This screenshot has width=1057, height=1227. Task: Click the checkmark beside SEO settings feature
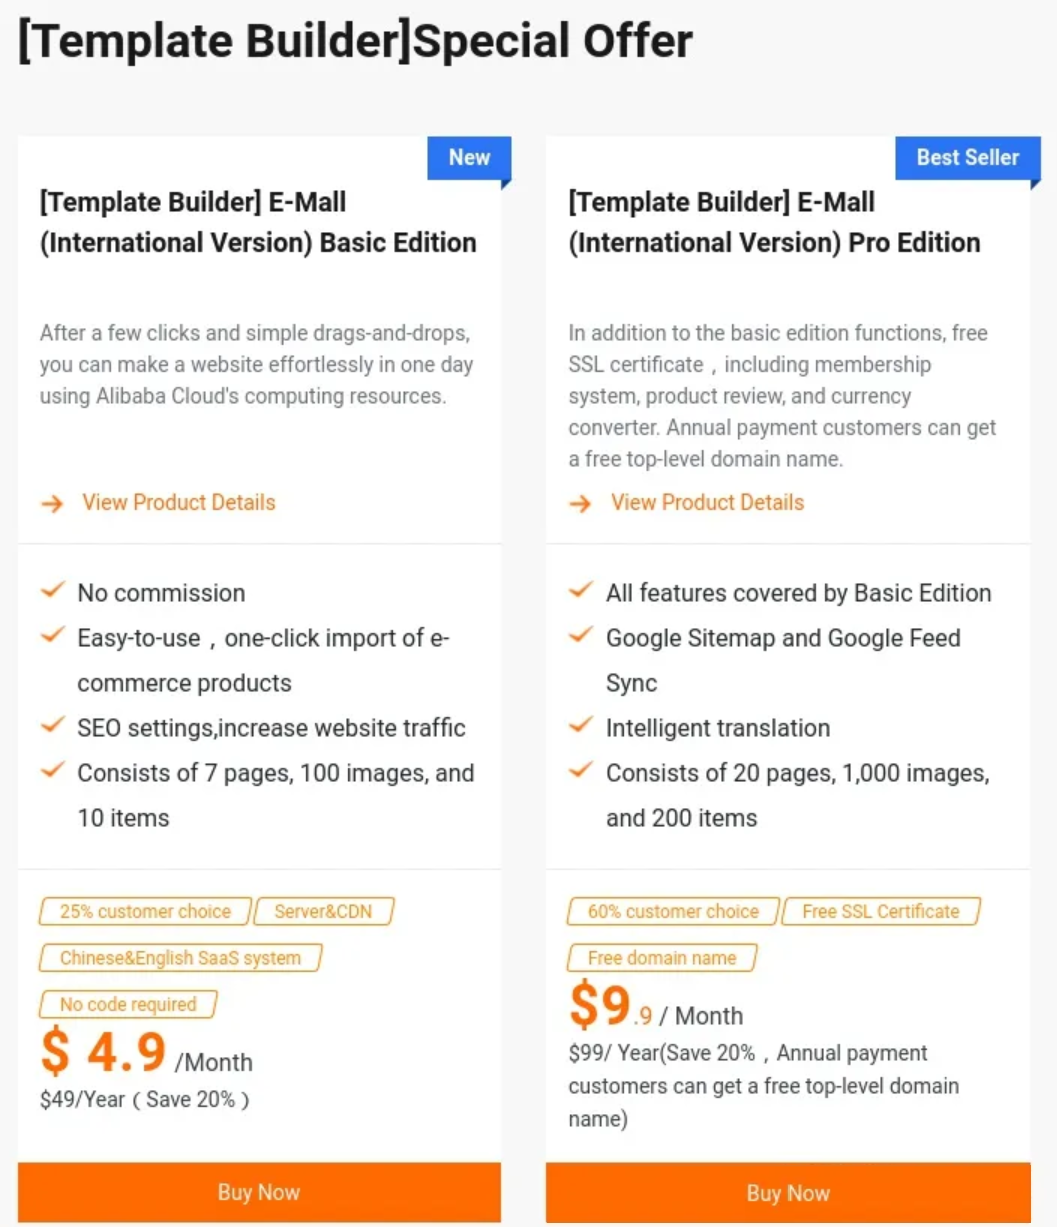coord(53,725)
